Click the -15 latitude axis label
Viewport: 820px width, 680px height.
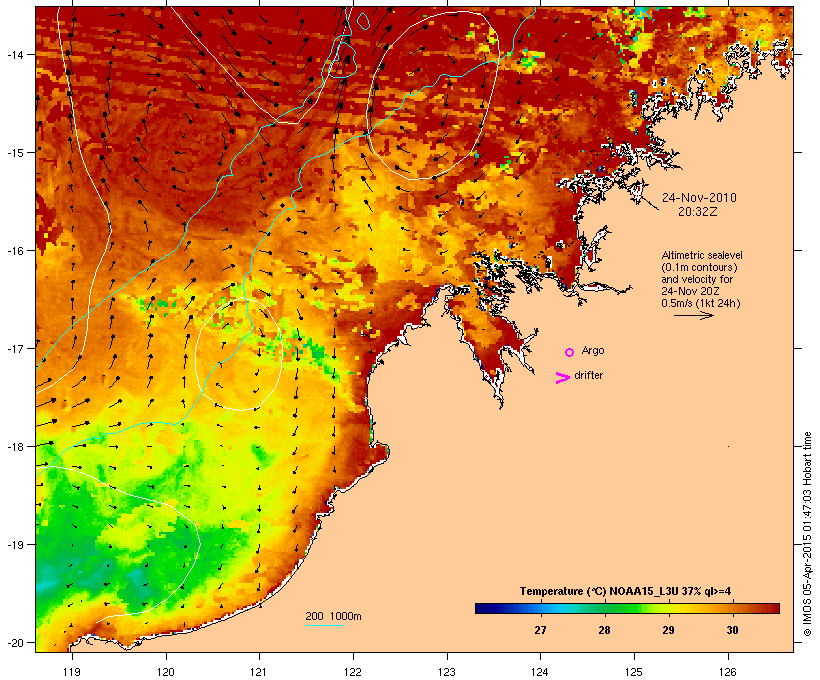[x=14, y=153]
